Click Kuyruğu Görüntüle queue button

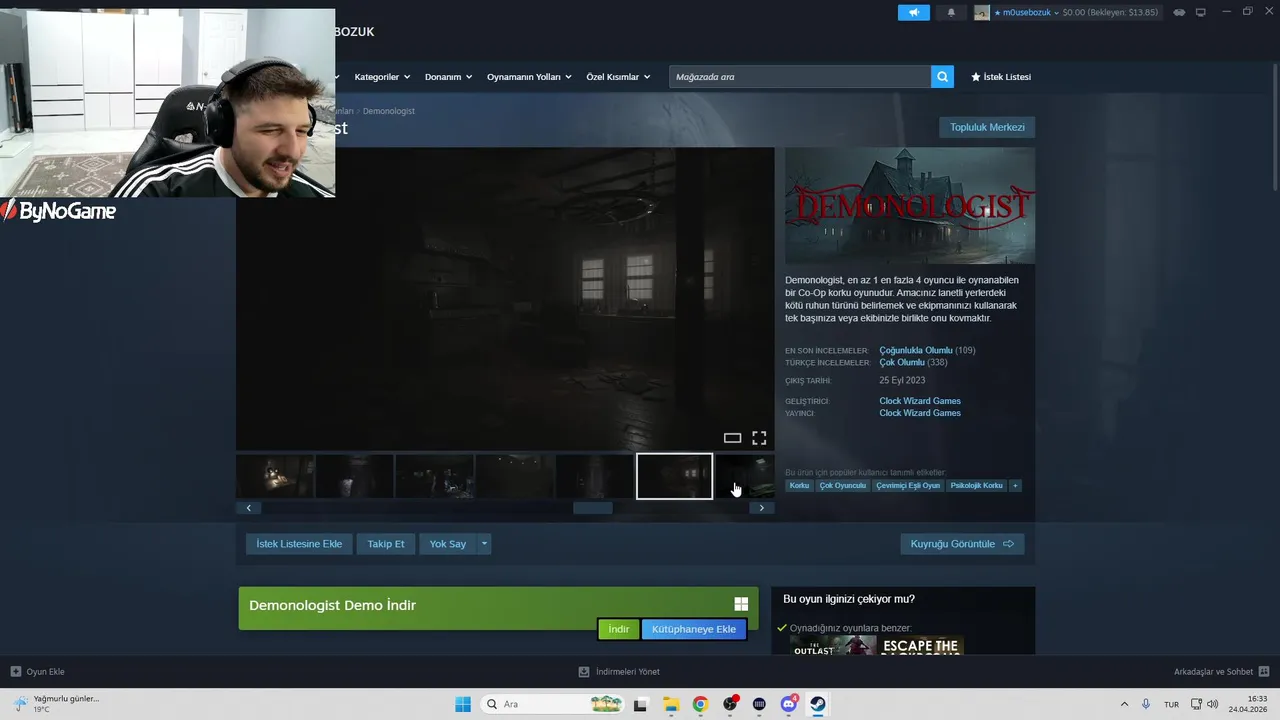[962, 544]
